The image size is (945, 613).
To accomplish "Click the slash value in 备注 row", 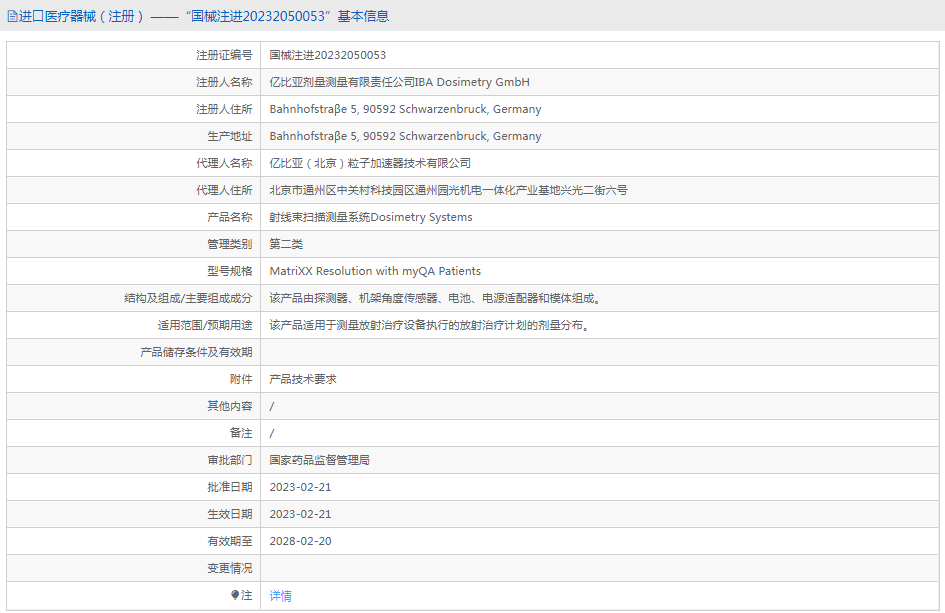I will 272,433.
